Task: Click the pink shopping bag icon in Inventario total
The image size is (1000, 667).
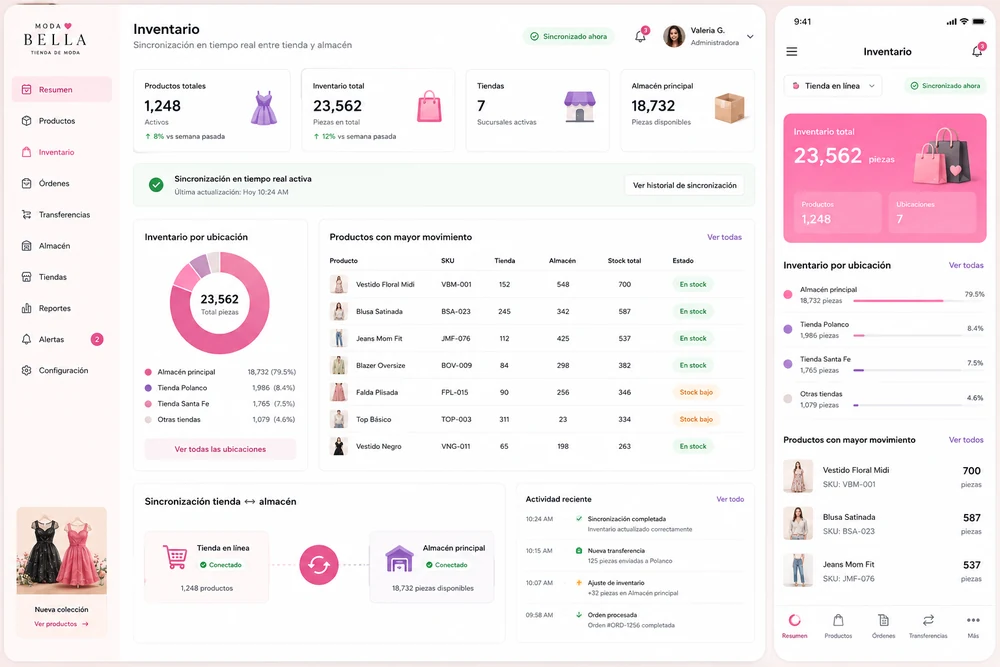Action: click(429, 106)
